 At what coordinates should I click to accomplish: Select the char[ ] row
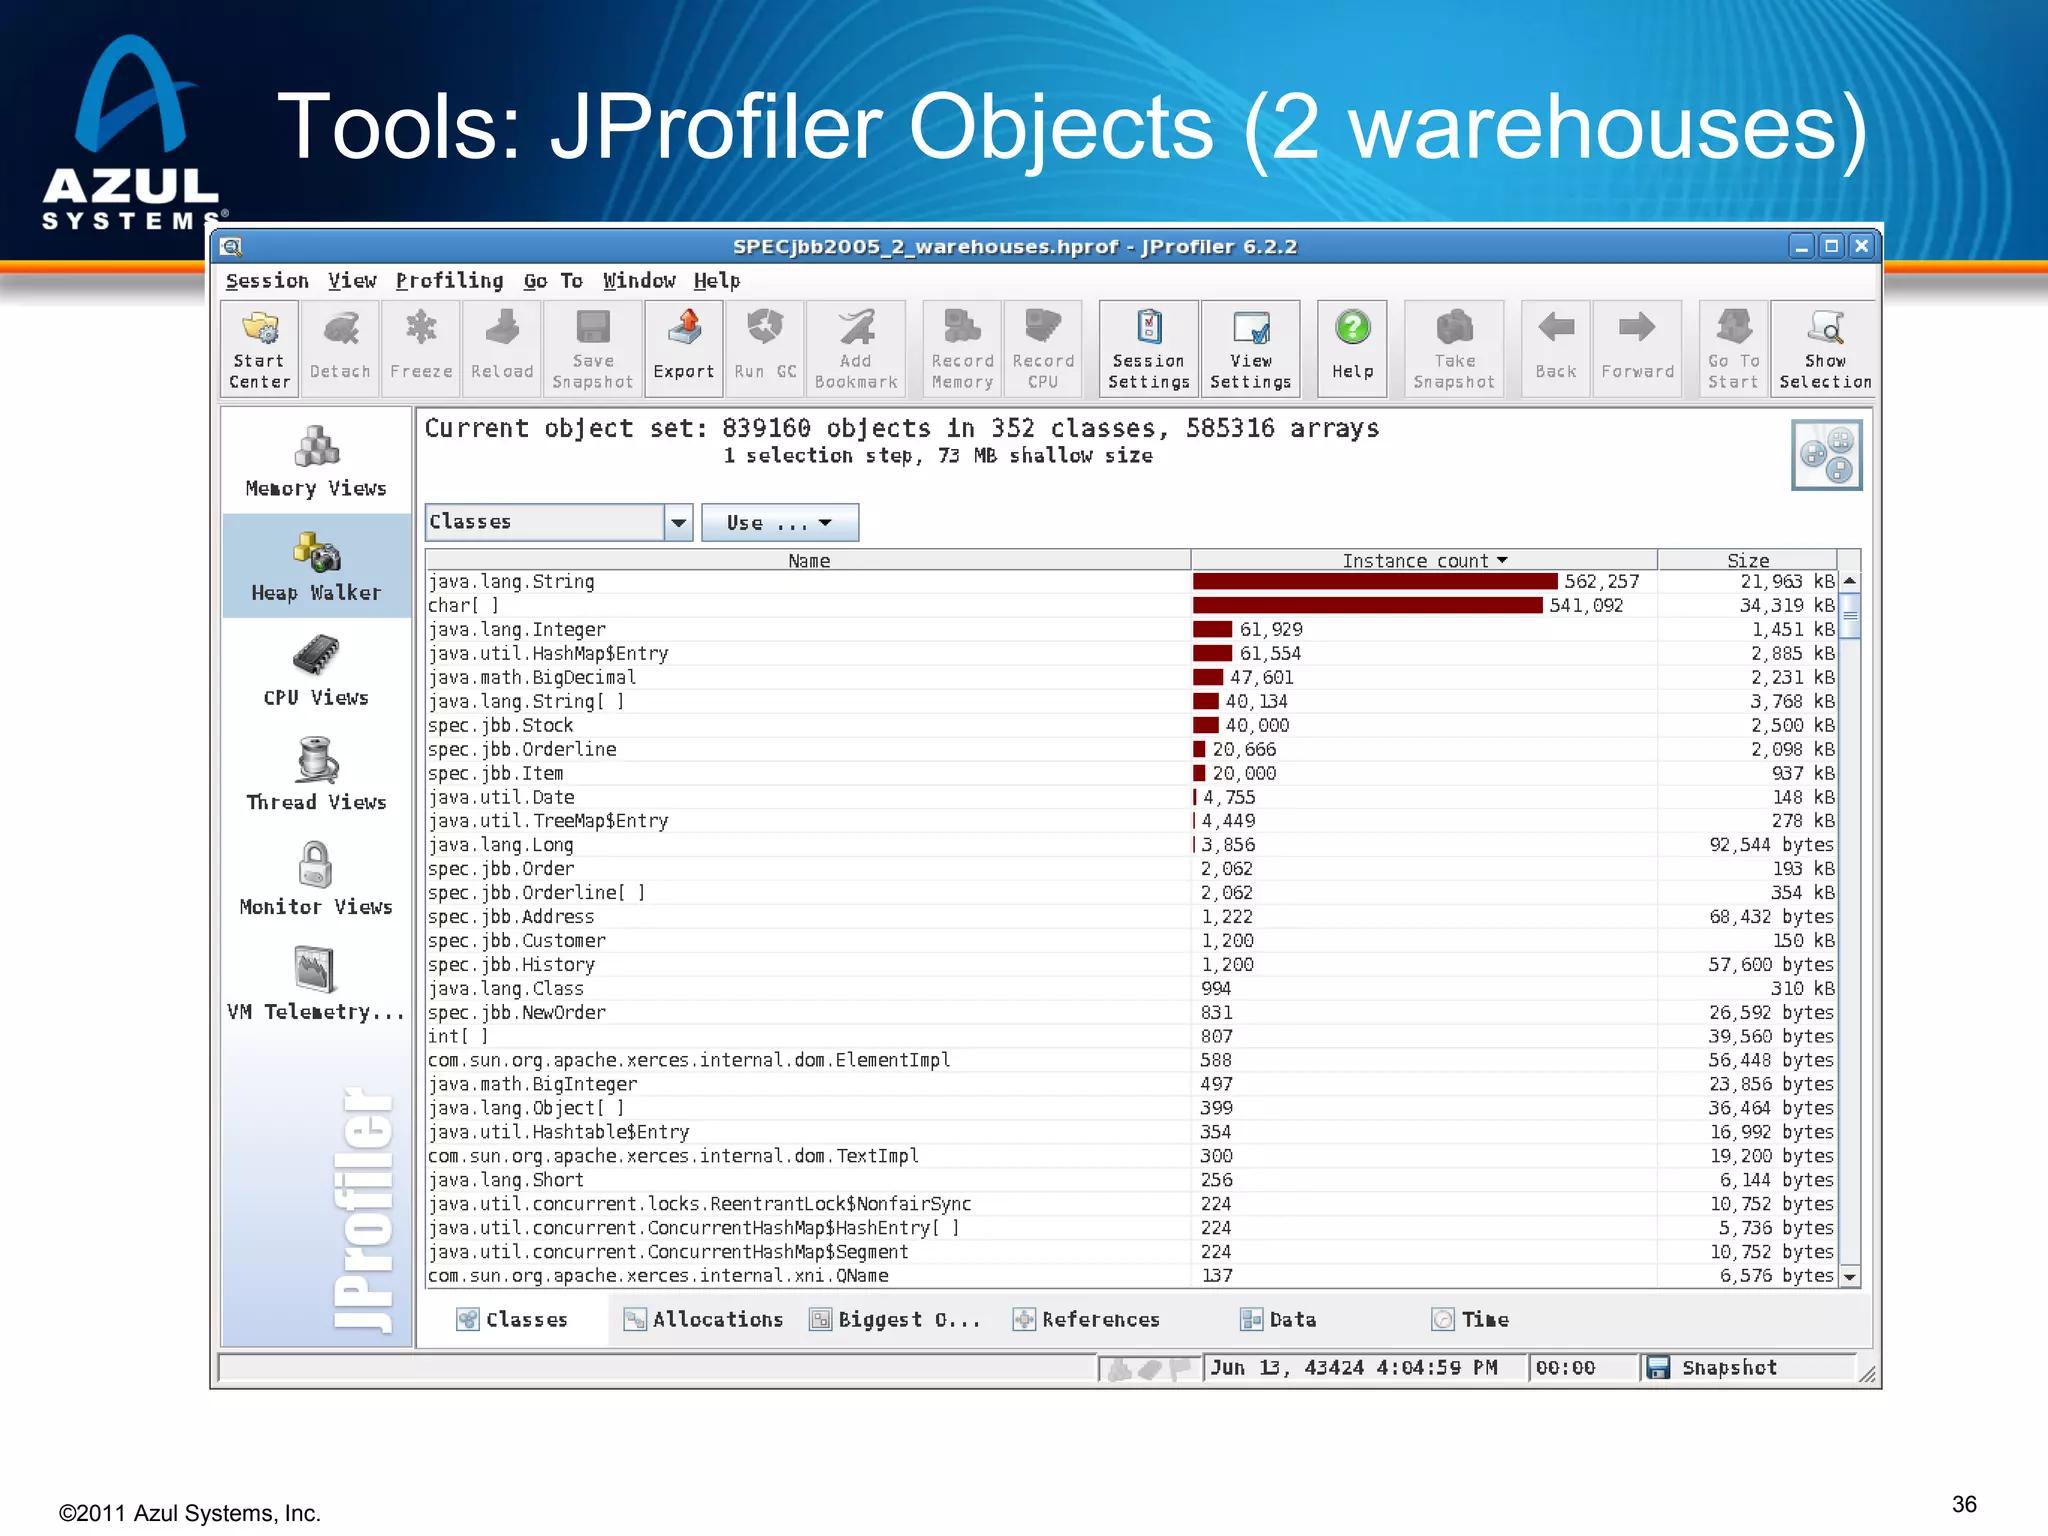(x=1131, y=605)
